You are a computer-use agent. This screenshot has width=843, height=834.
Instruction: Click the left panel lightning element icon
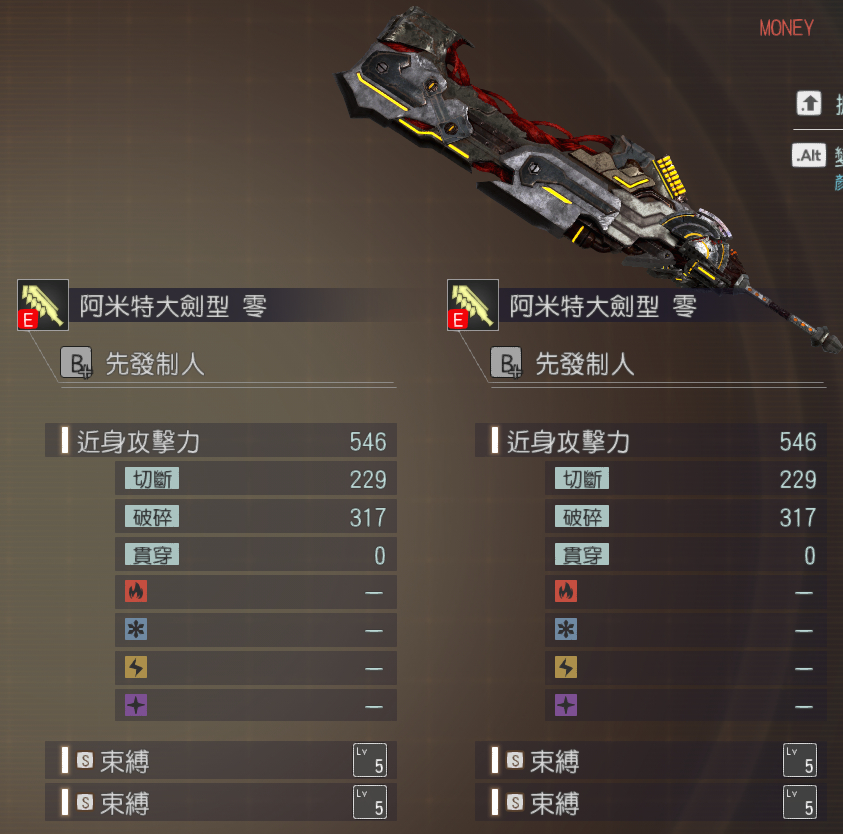coord(136,667)
